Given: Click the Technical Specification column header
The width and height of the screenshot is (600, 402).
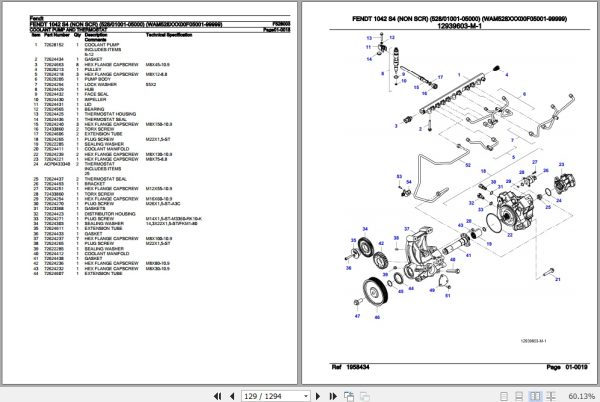Looking at the screenshot, I should (x=169, y=35).
